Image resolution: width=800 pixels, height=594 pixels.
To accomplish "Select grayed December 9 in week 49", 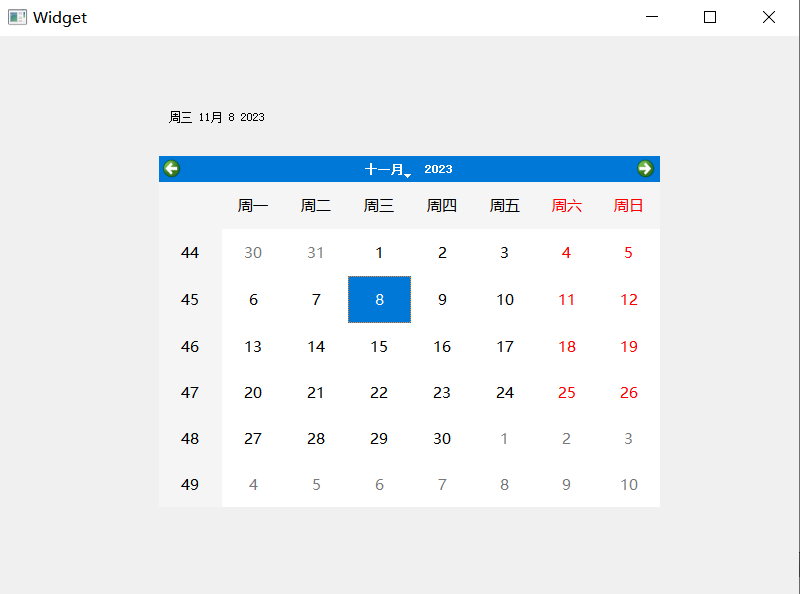I will pyautogui.click(x=566, y=484).
